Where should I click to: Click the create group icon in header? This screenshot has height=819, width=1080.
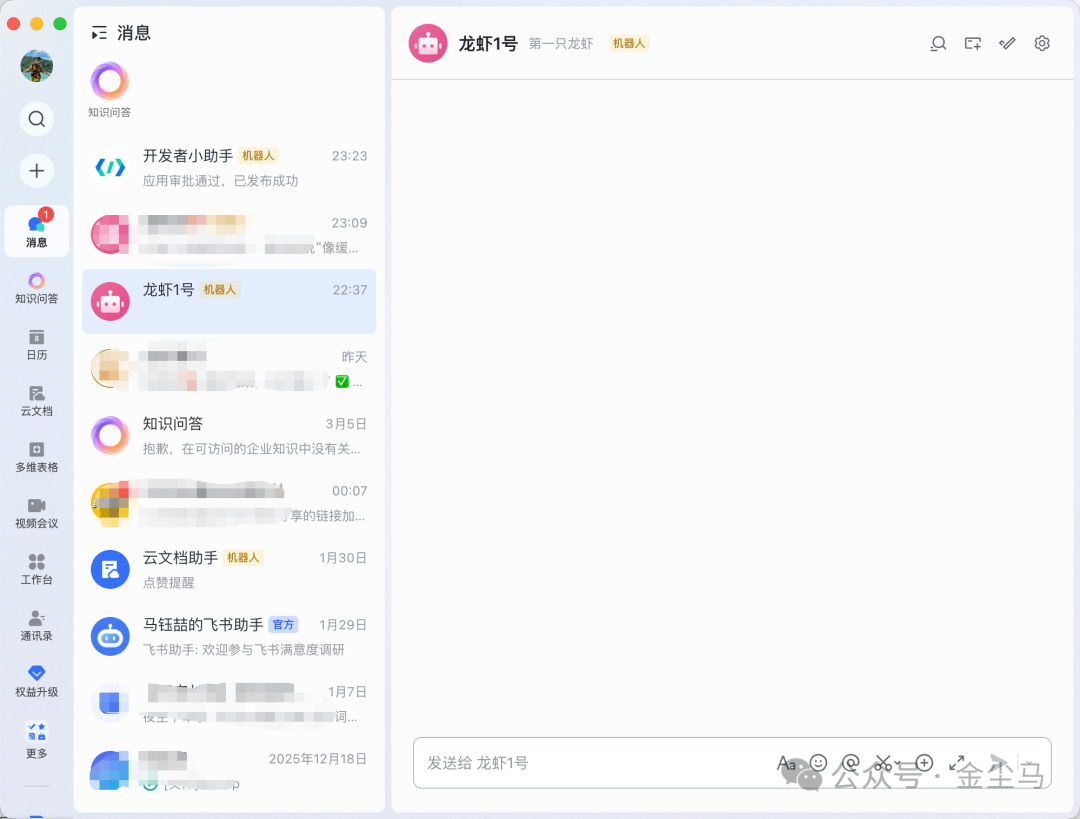point(973,43)
